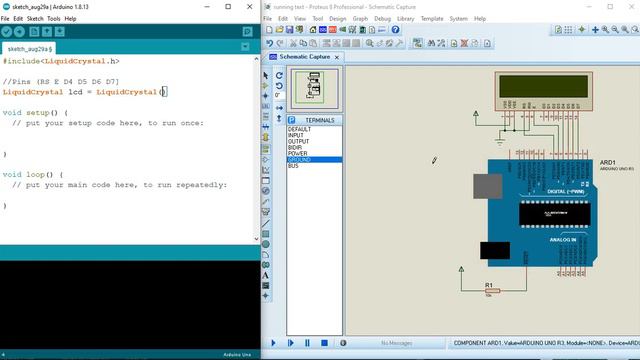Select the Proteus Selection Mode arrow tool
Image resolution: width=640 pixels, height=360 pixels.
pyautogui.click(x=266, y=76)
